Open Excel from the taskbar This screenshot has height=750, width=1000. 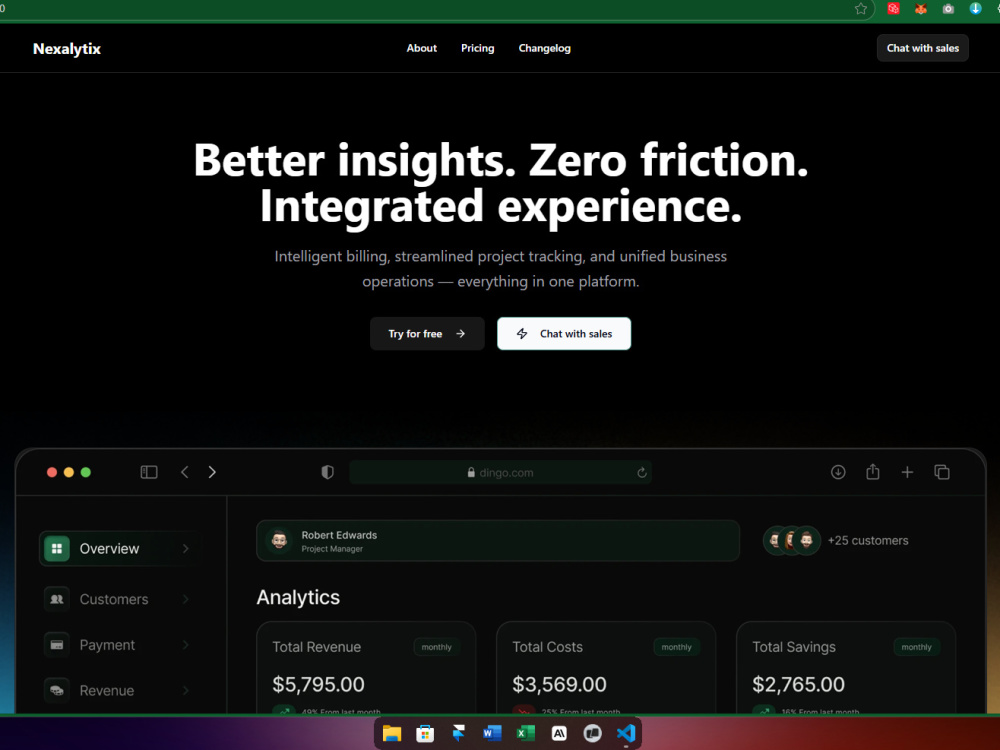pyautogui.click(x=526, y=733)
